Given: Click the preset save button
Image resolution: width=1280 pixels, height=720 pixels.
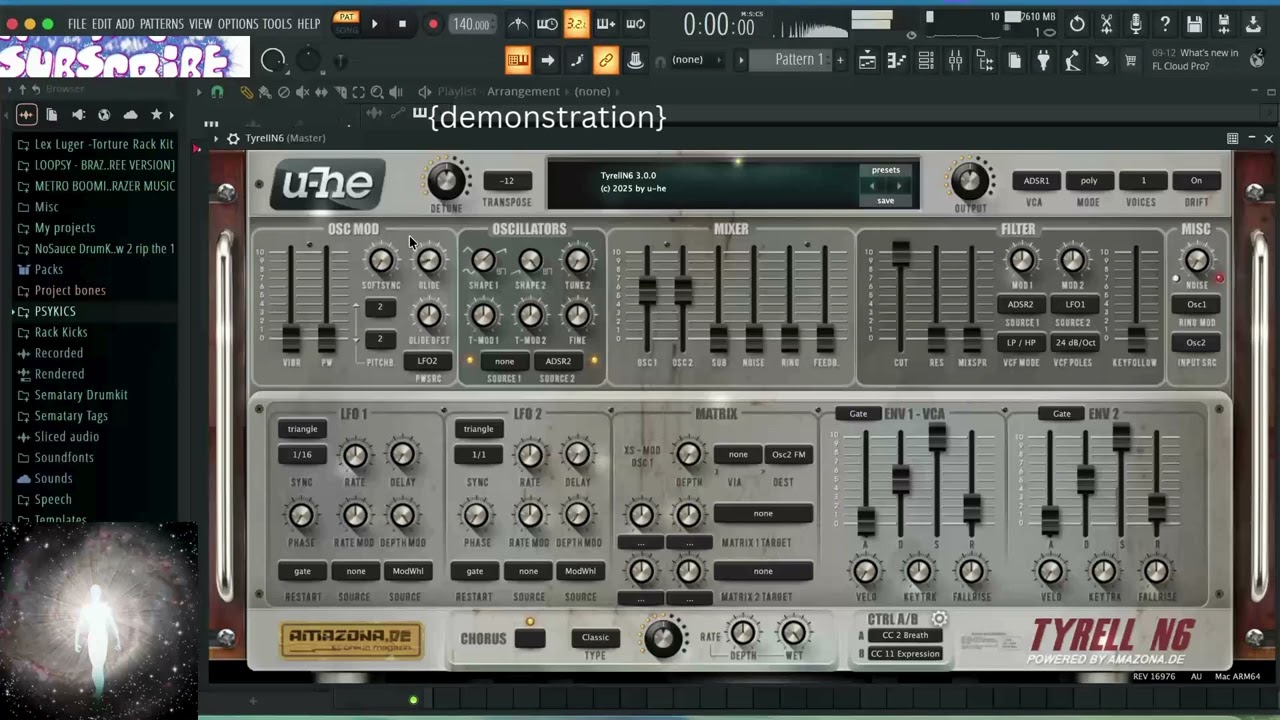Looking at the screenshot, I should click(x=885, y=201).
